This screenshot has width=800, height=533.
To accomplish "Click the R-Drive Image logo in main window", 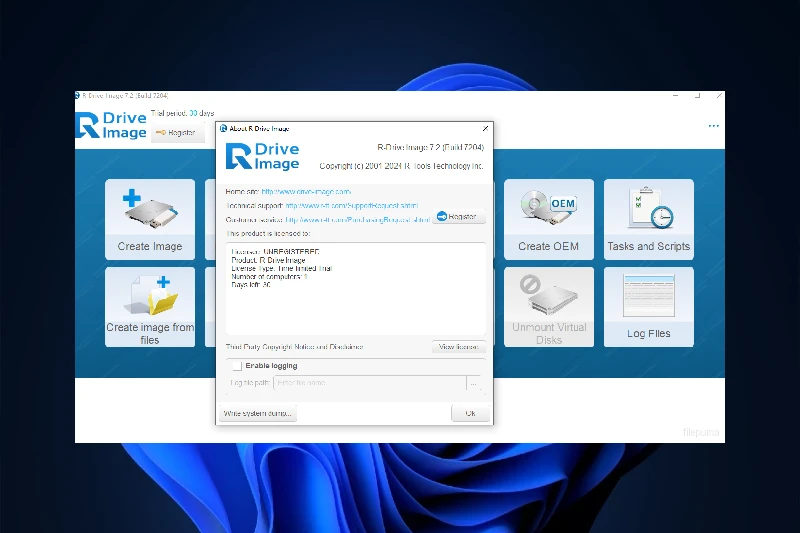I will pos(111,126).
